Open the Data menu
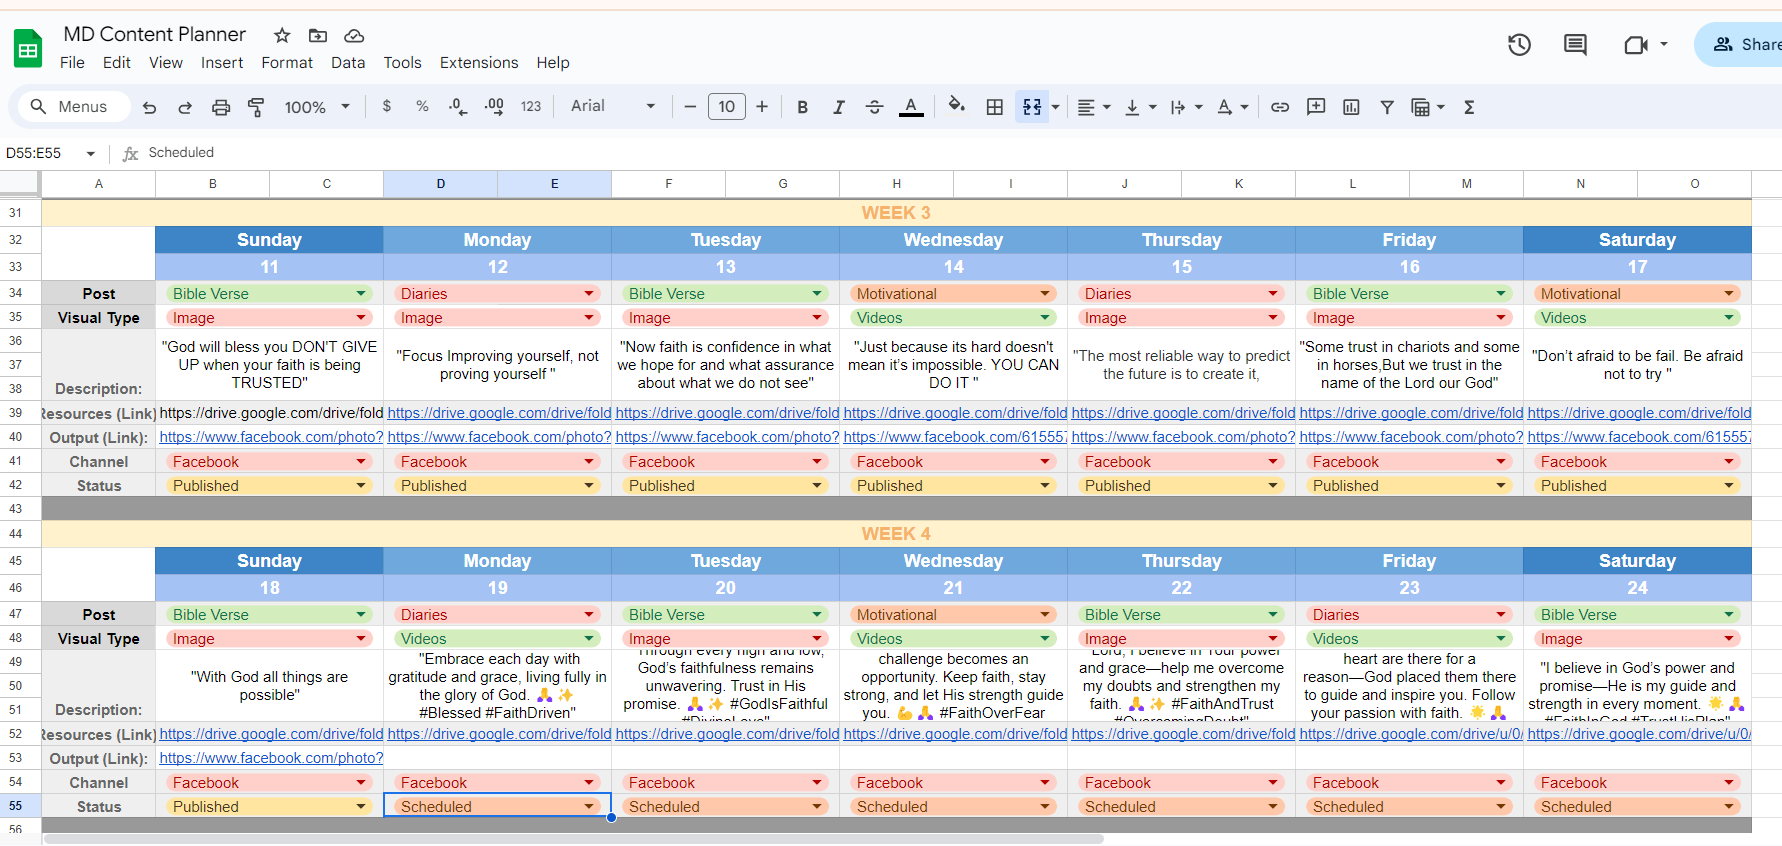The width and height of the screenshot is (1782, 846). tap(348, 62)
